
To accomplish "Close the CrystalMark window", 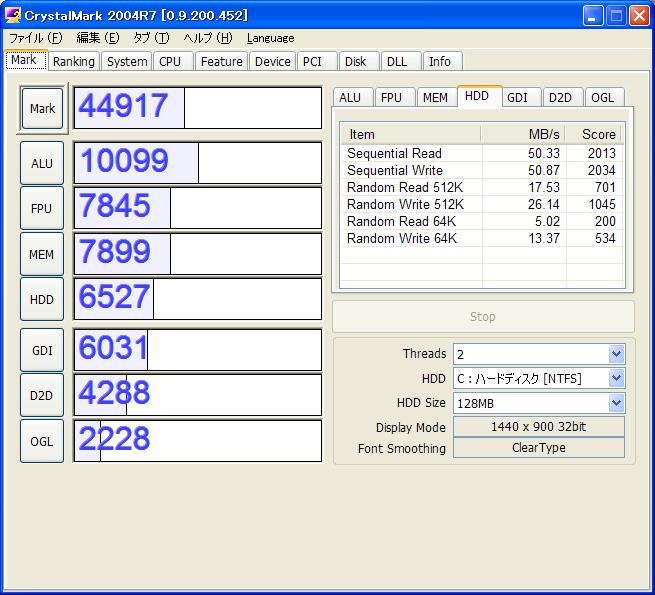I will tap(640, 16).
